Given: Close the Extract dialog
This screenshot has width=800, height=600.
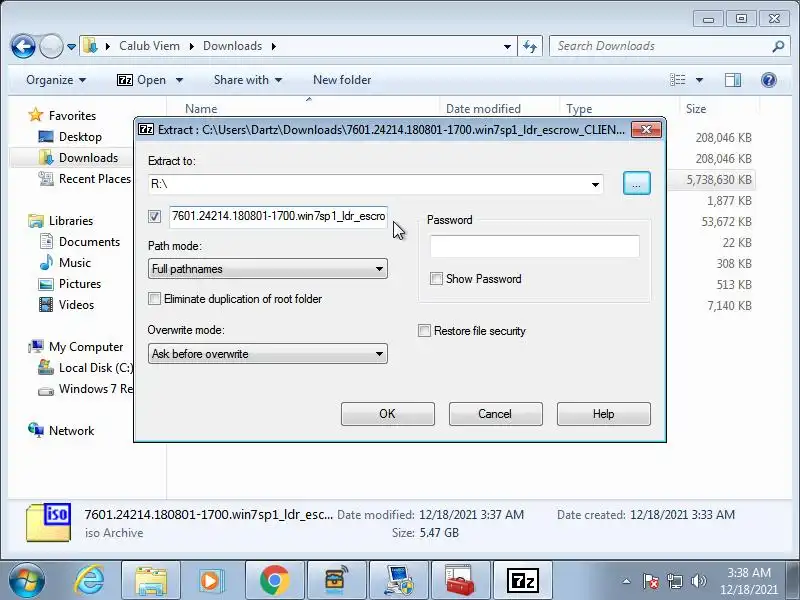Looking at the screenshot, I should (646, 130).
